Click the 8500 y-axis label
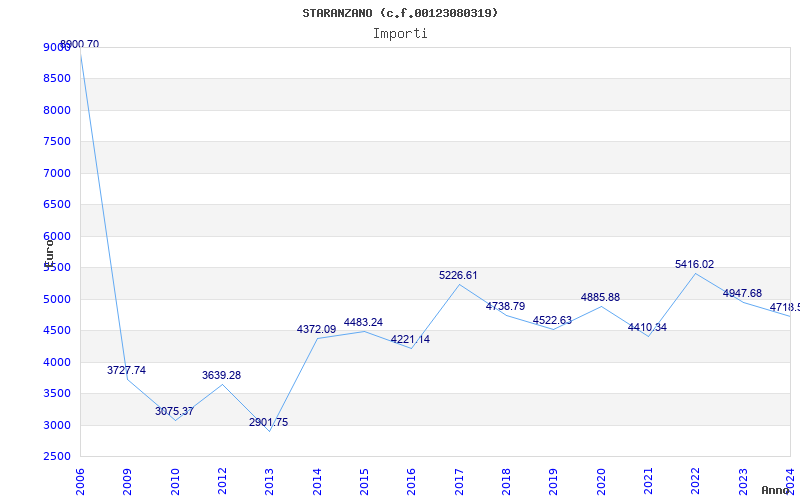800x500 pixels. [x=57, y=79]
